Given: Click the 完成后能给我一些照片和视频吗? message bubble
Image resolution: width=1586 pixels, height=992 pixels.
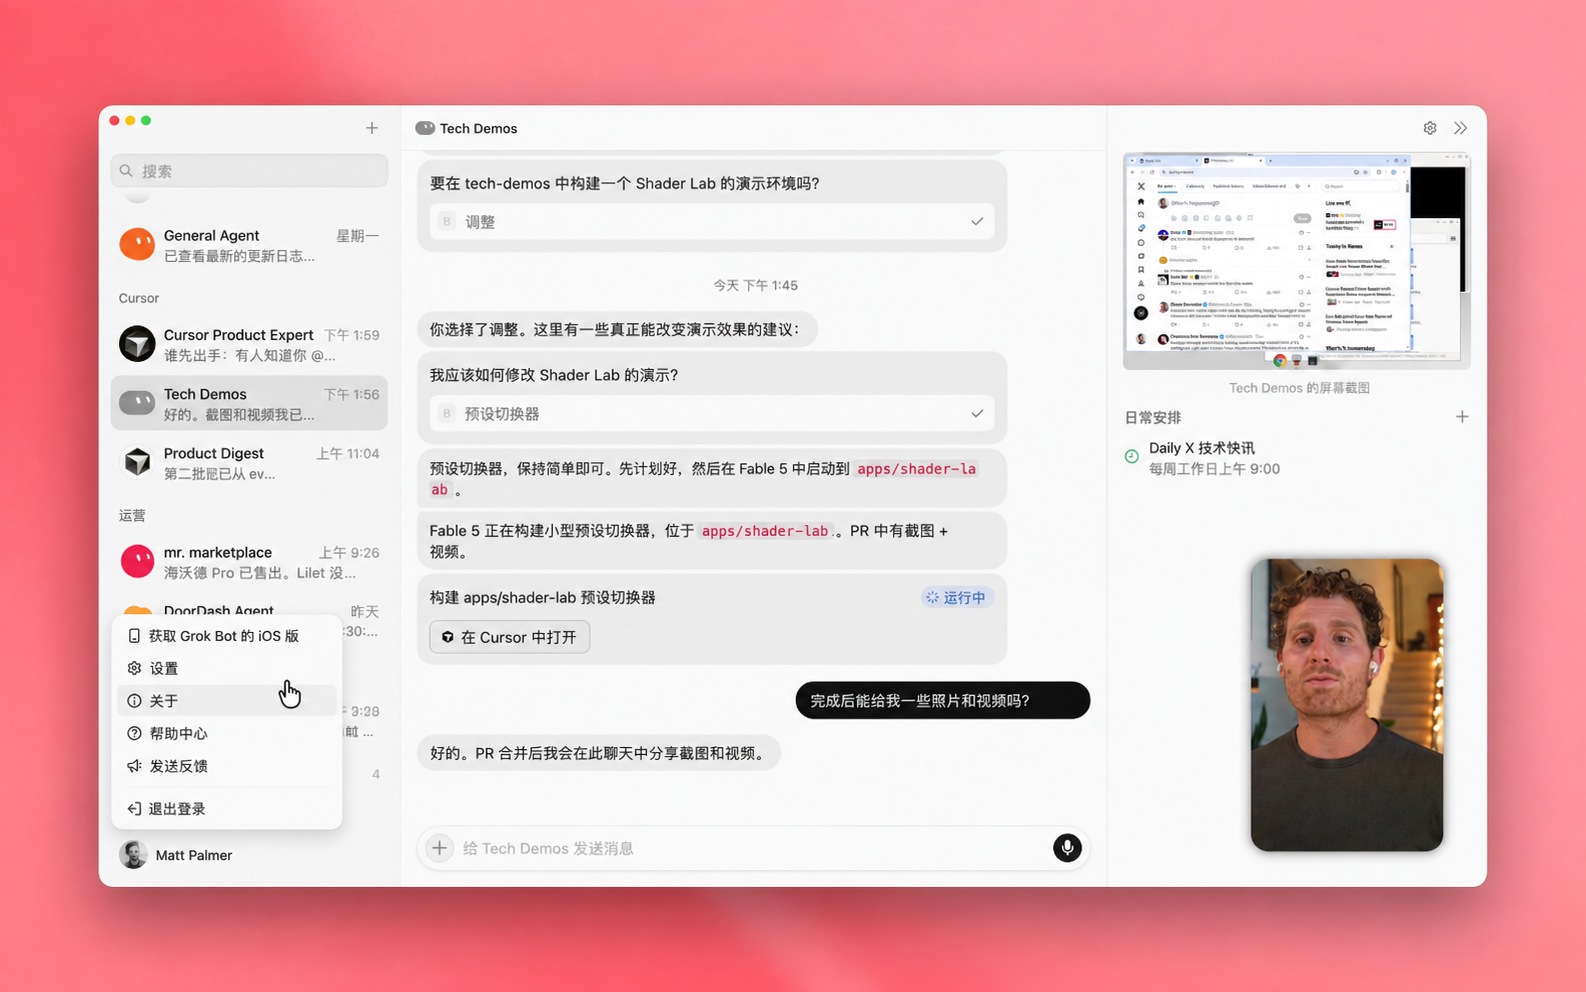Looking at the screenshot, I should 942,700.
